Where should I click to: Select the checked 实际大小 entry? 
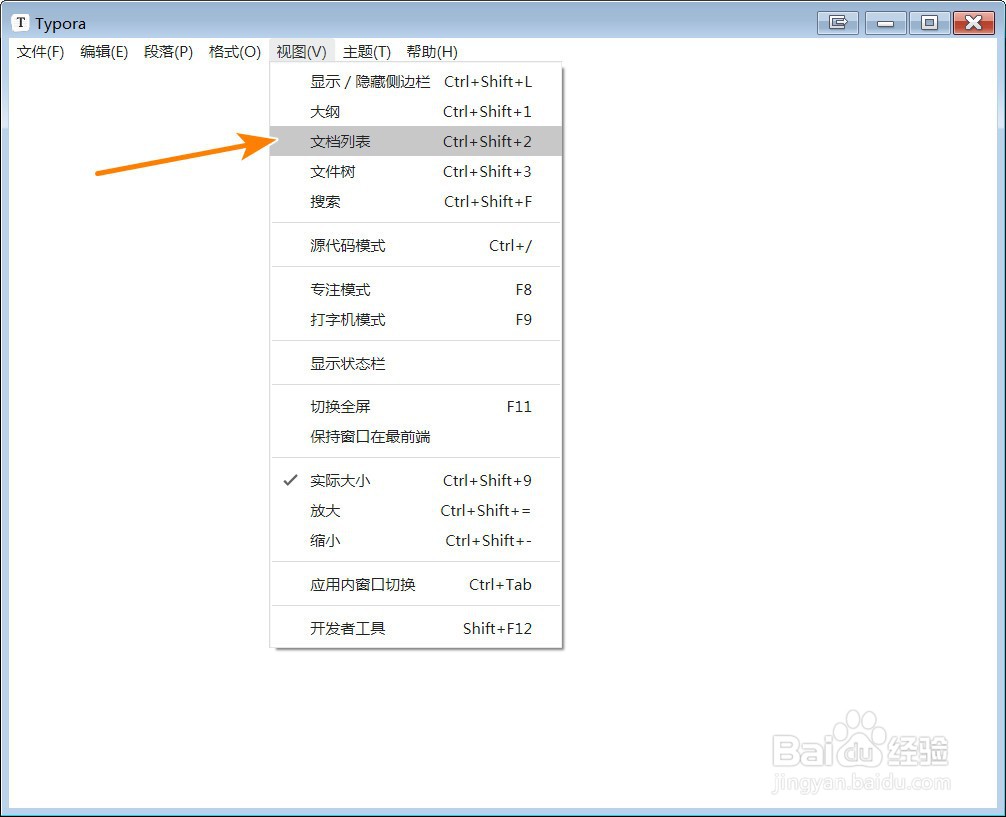pos(416,480)
